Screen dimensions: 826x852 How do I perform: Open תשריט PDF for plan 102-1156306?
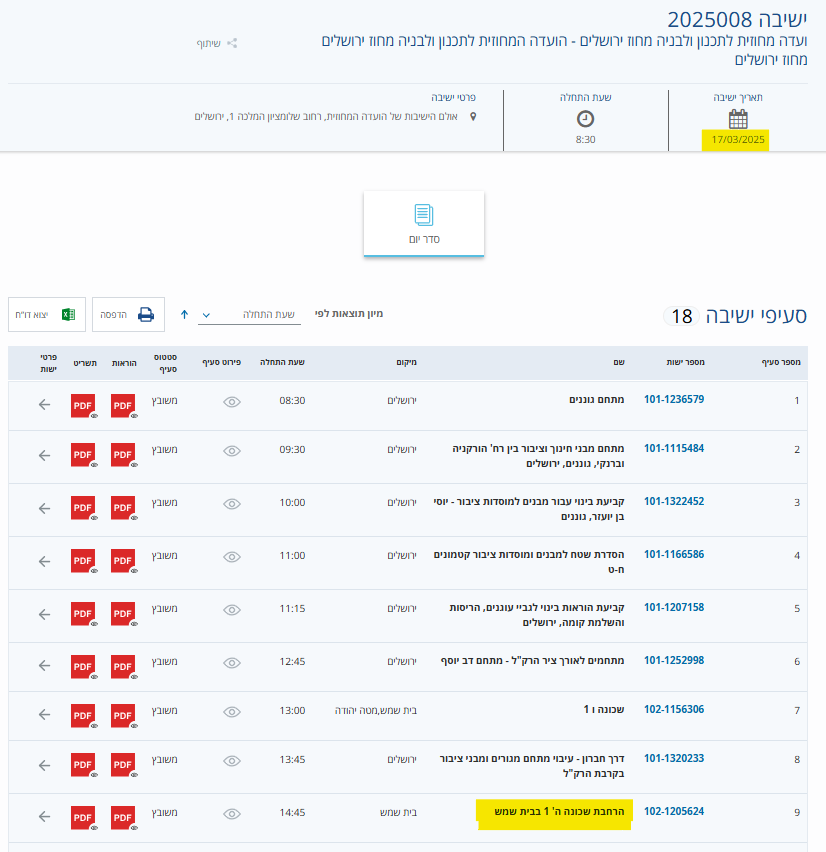coord(83,716)
